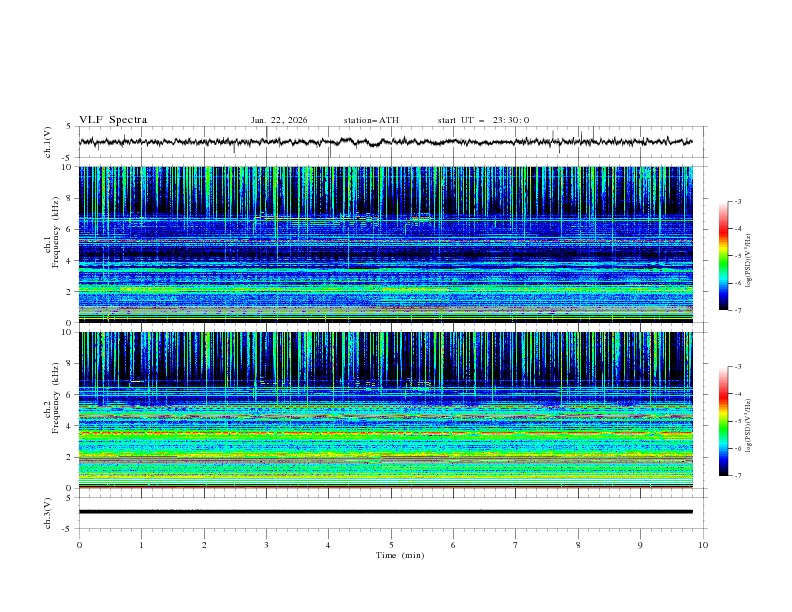
Task: Pick the lower ch.2 PSD color bar
Action: pyautogui.click(x=723, y=421)
